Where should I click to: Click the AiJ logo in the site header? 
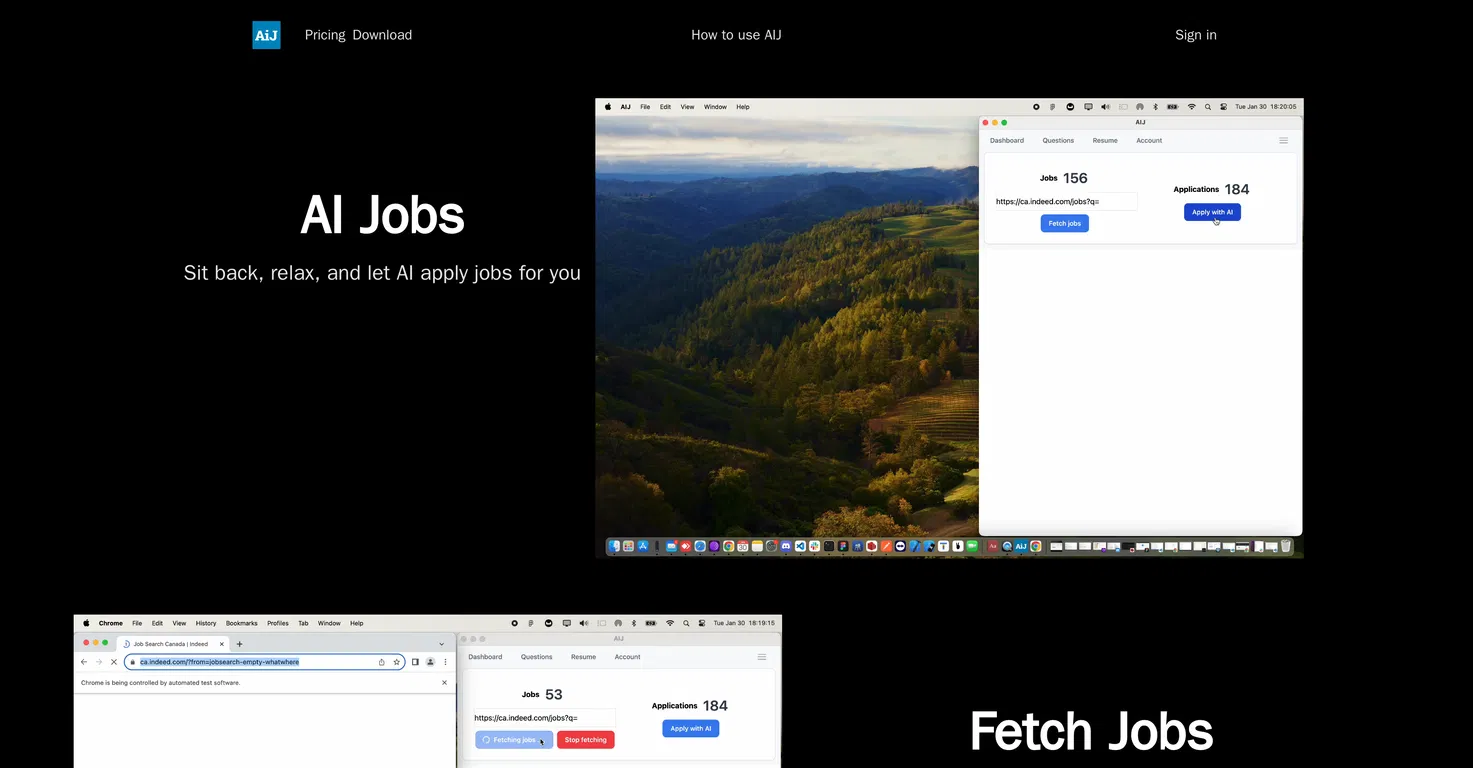[266, 35]
